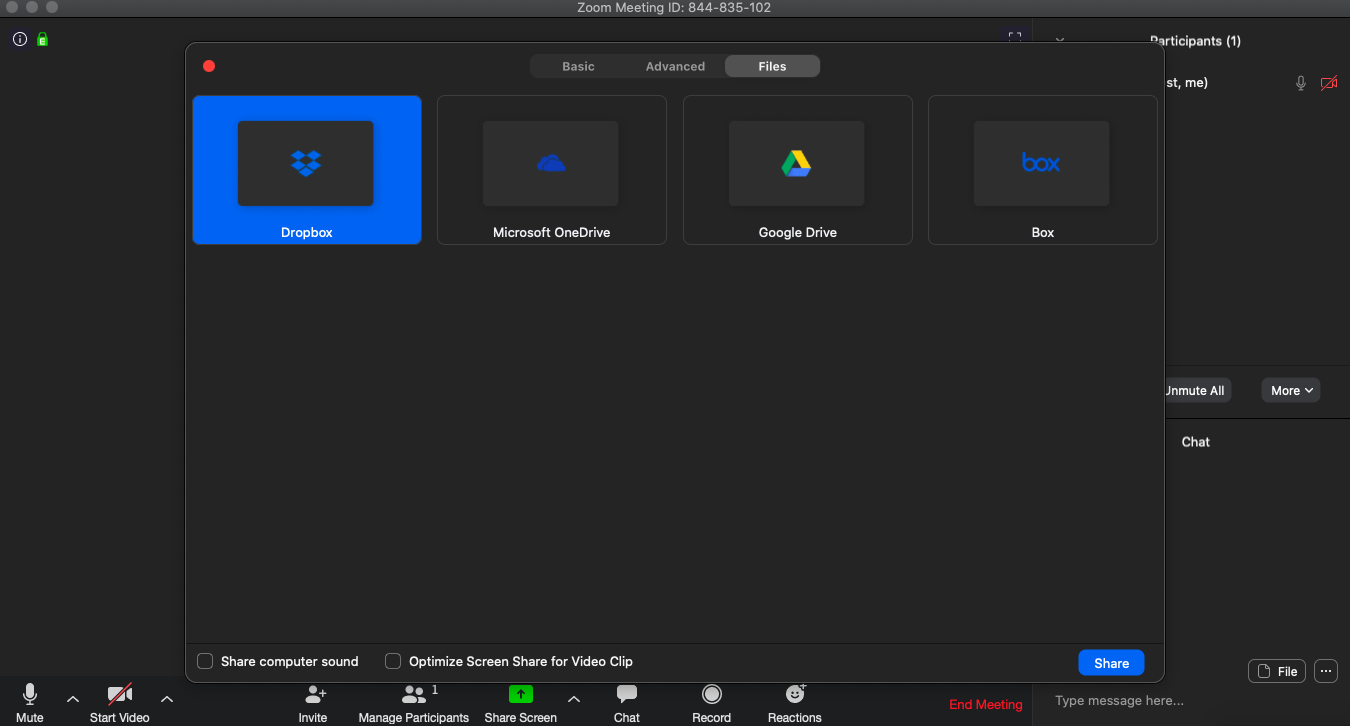Screen dimensions: 1350x726
Task: Click Unmute All in Participants panel
Action: coord(1195,390)
